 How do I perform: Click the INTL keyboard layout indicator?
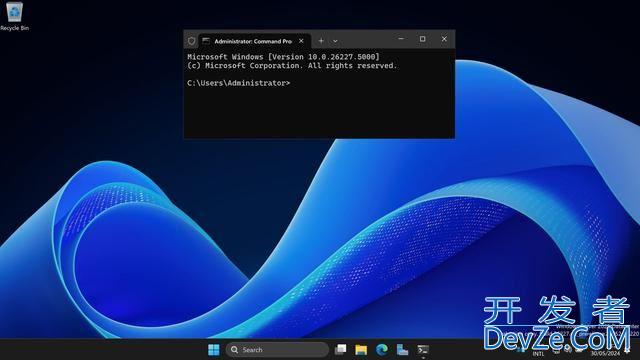538,353
